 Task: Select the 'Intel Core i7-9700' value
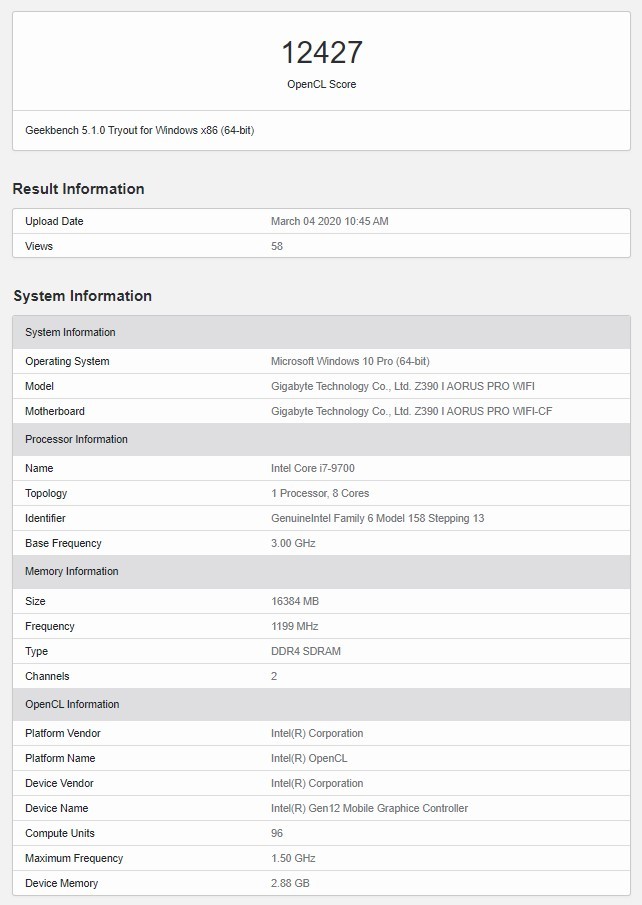tap(313, 468)
